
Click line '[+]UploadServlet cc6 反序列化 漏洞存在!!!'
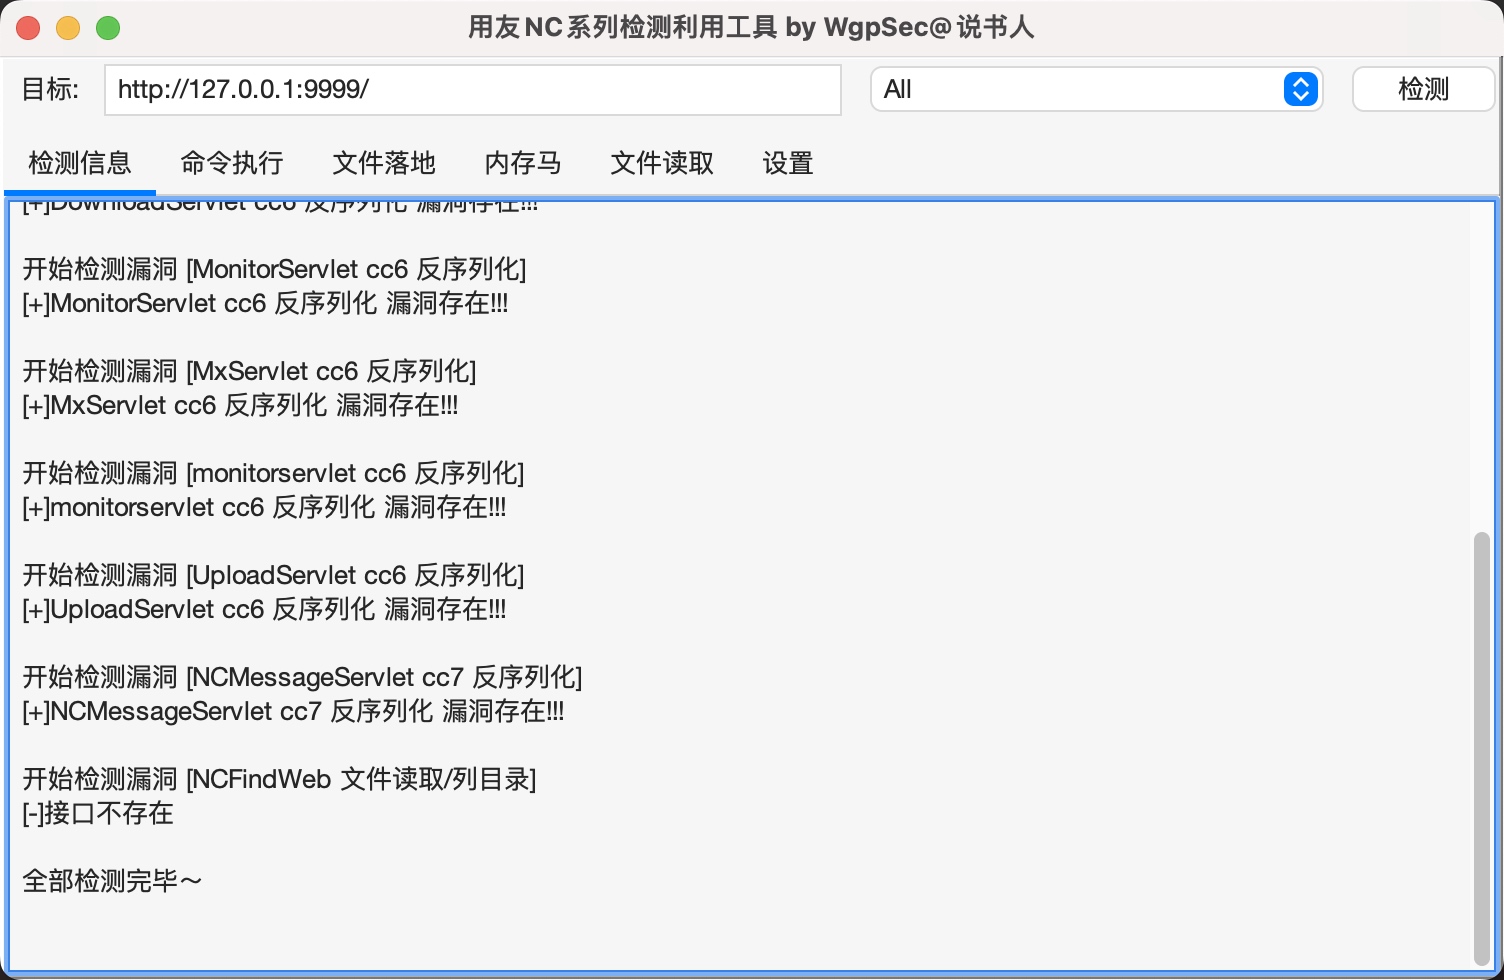pos(264,609)
